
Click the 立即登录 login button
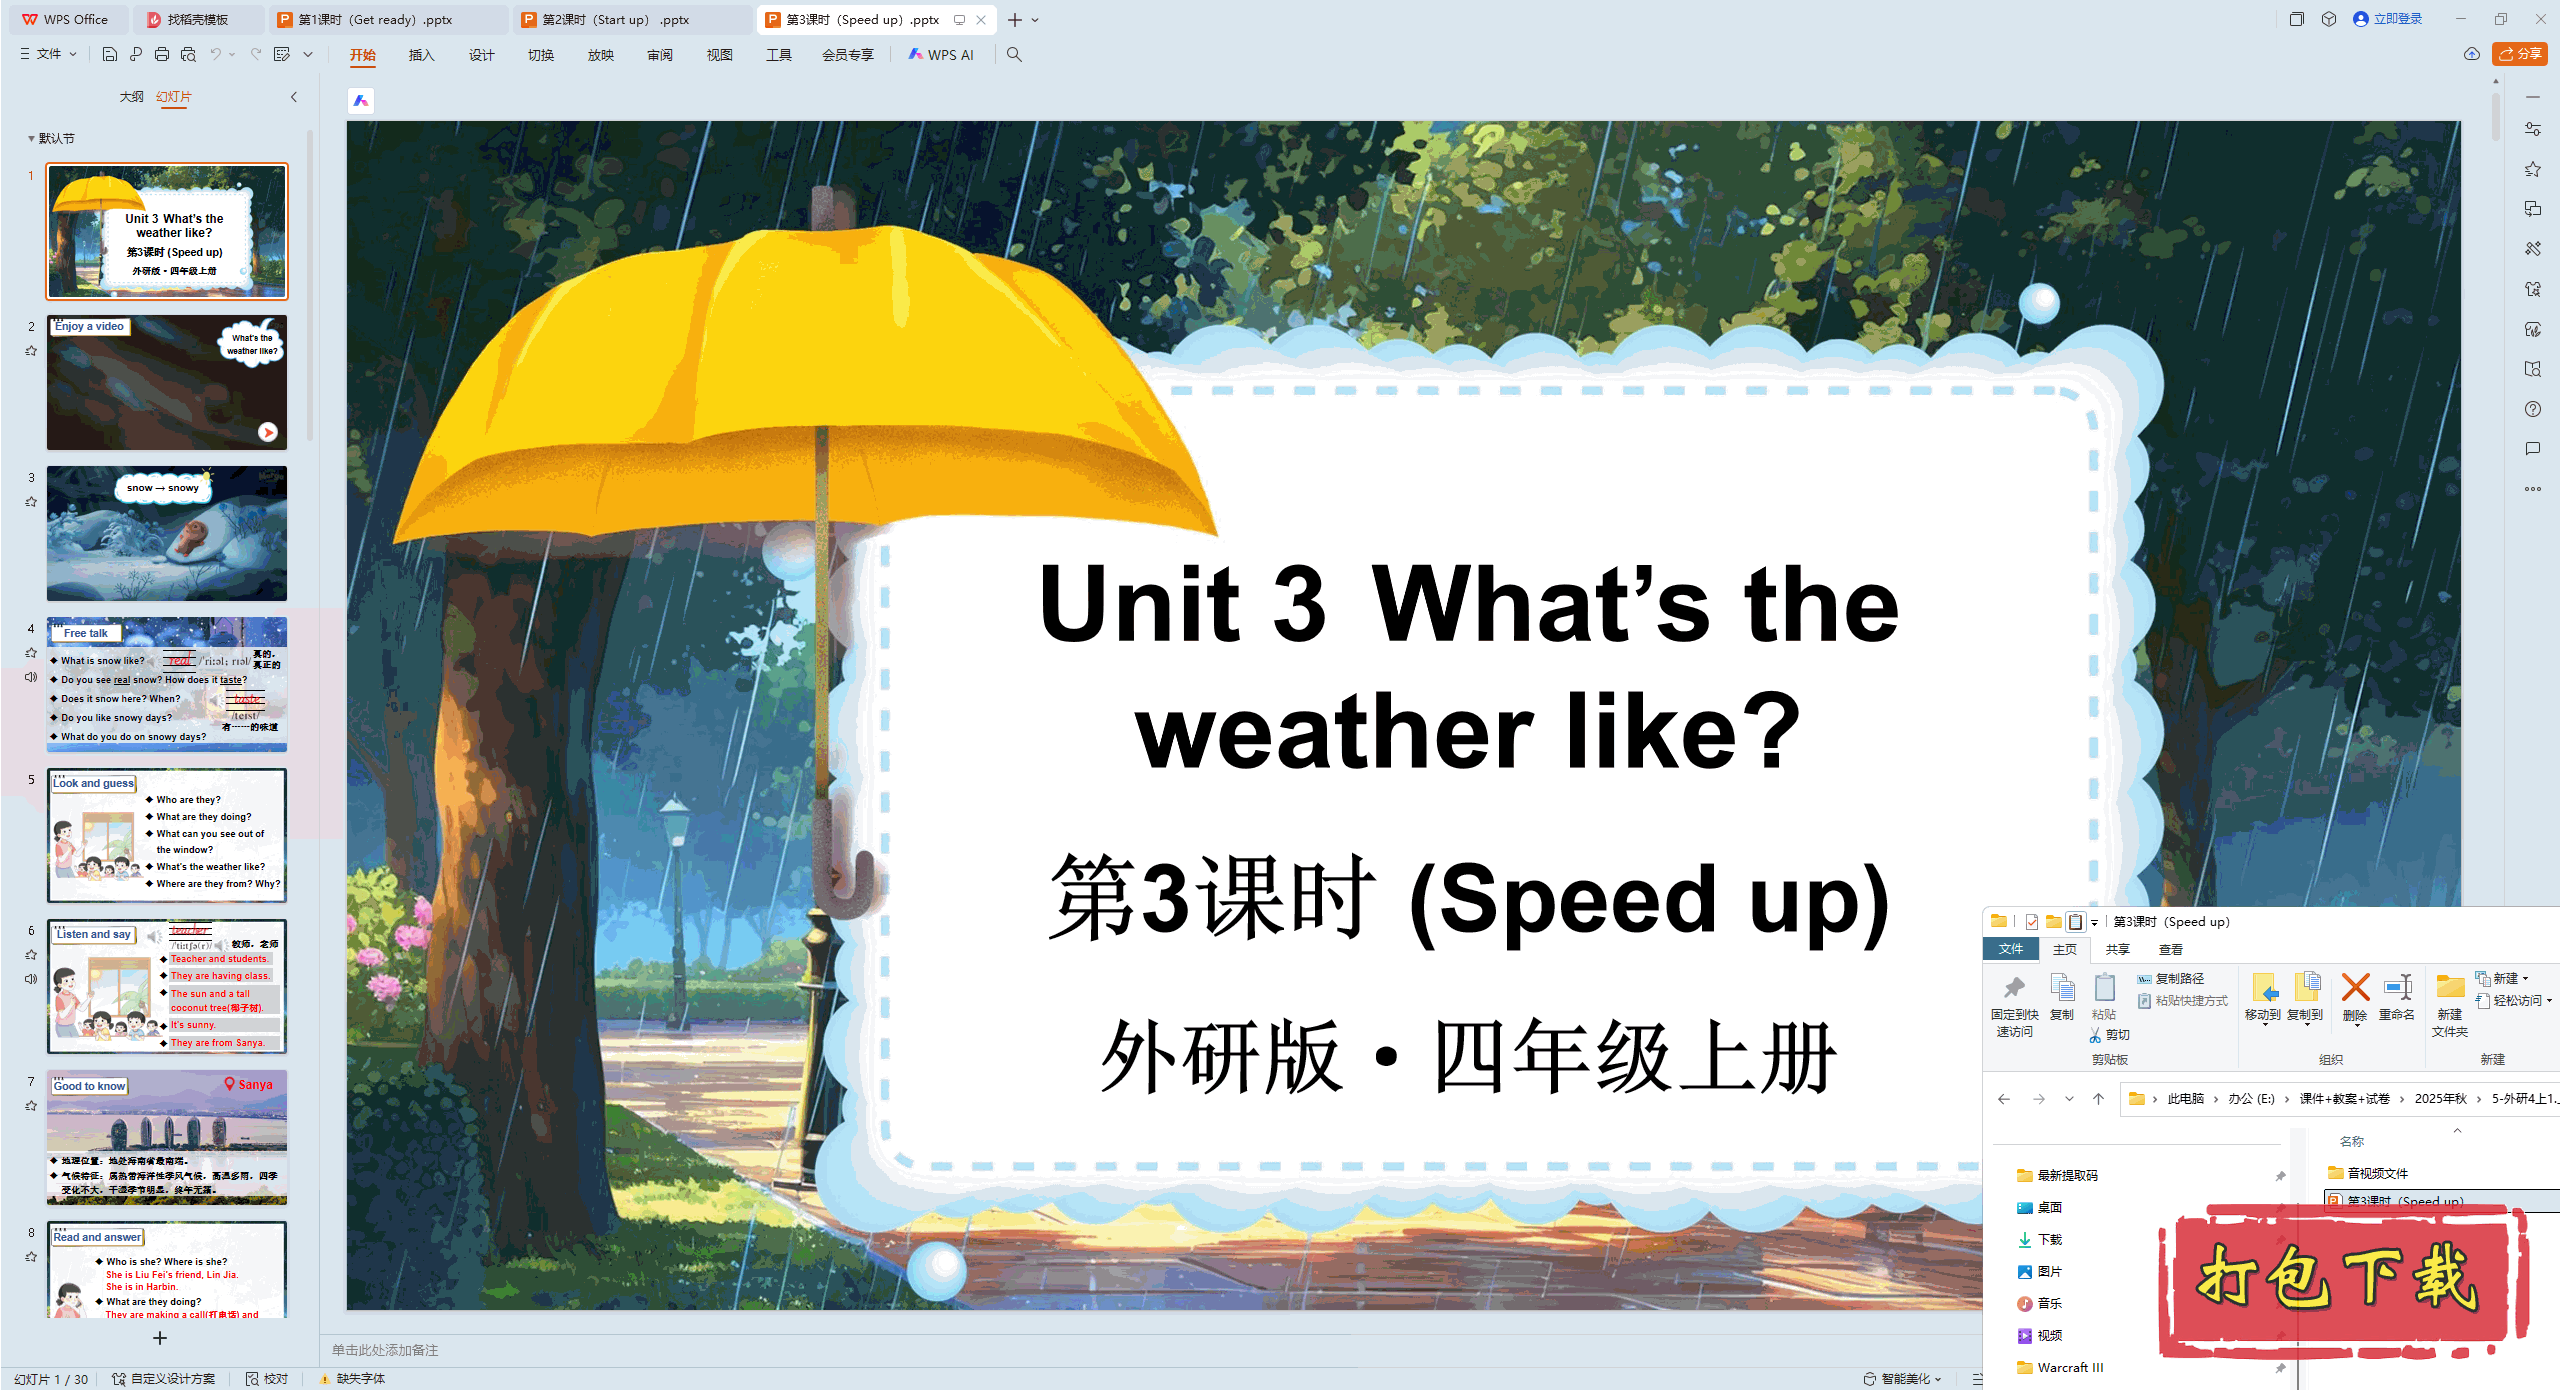[x=2388, y=19]
